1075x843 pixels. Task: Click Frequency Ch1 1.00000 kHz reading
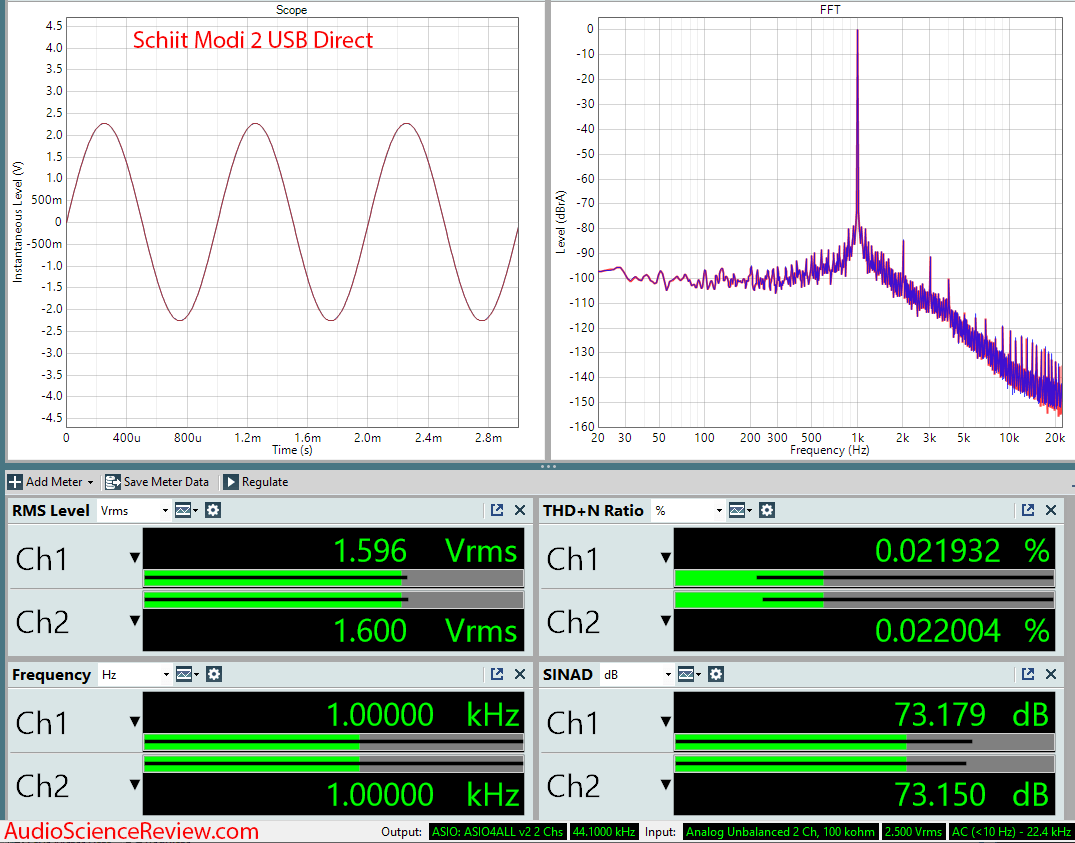pyautogui.click(x=423, y=715)
